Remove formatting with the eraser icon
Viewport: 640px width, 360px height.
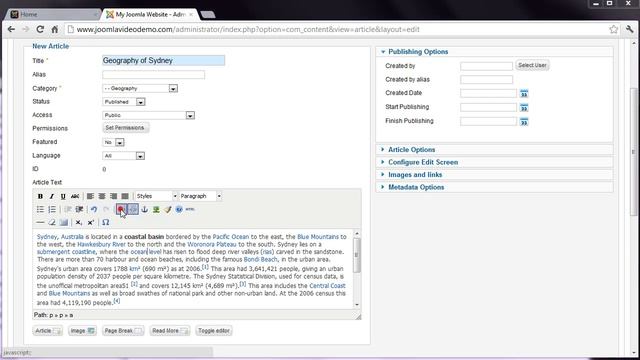pos(52,222)
